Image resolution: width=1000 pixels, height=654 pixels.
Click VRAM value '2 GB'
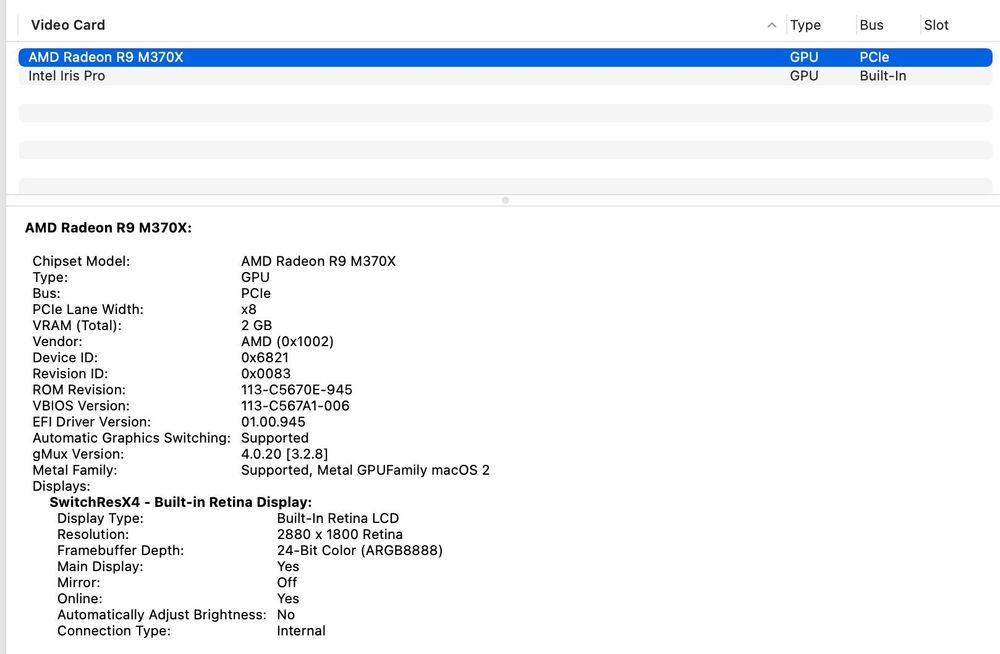coord(256,325)
